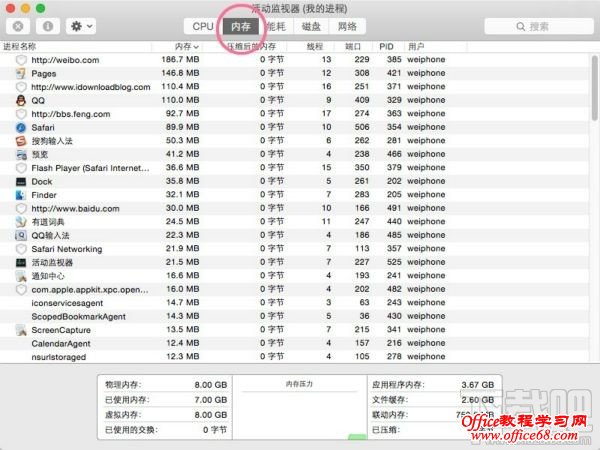Click the 物理内存 8.00 GB value
Viewport: 600px width, 450px height.
210,385
